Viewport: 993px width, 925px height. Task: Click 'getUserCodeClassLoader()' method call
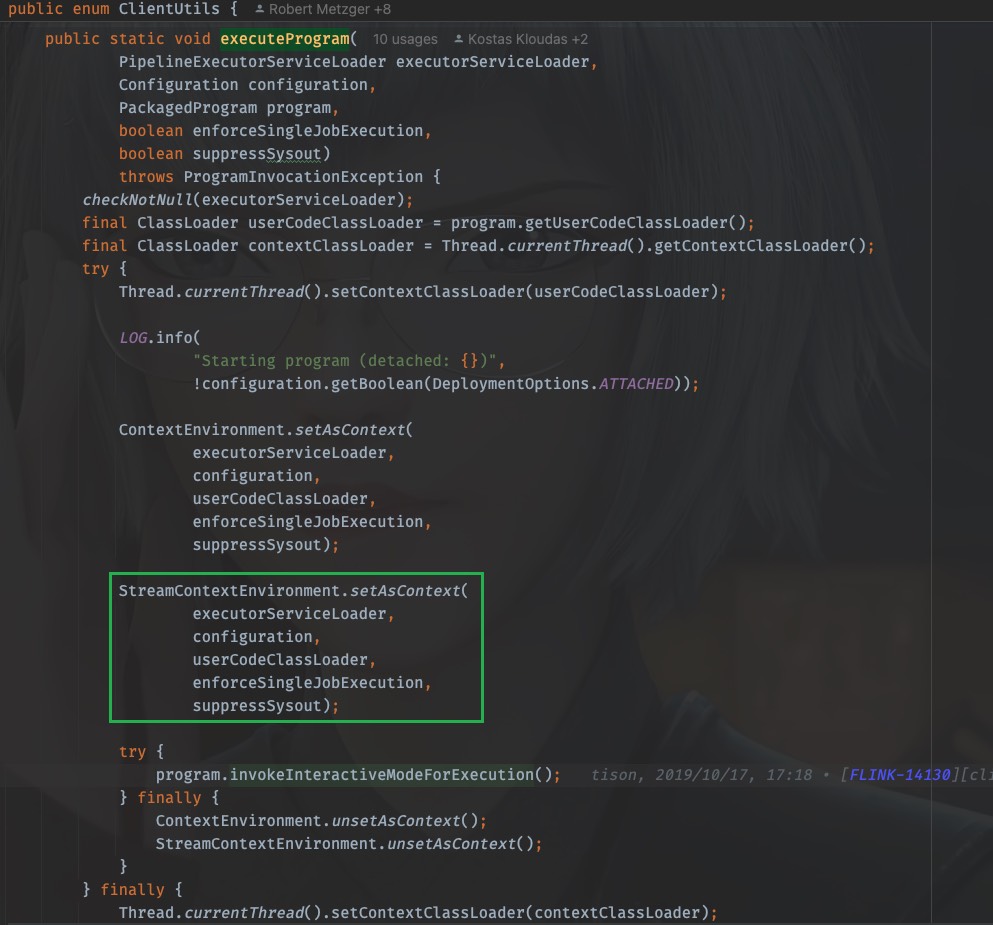(x=635, y=223)
